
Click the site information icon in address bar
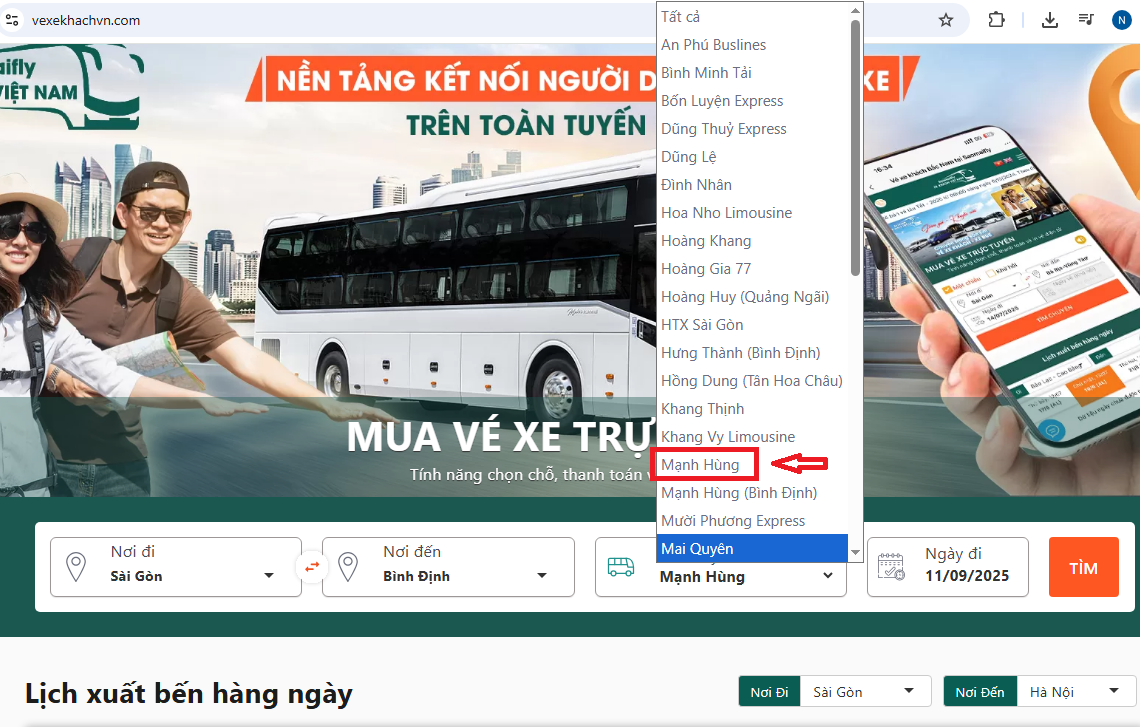coord(13,20)
